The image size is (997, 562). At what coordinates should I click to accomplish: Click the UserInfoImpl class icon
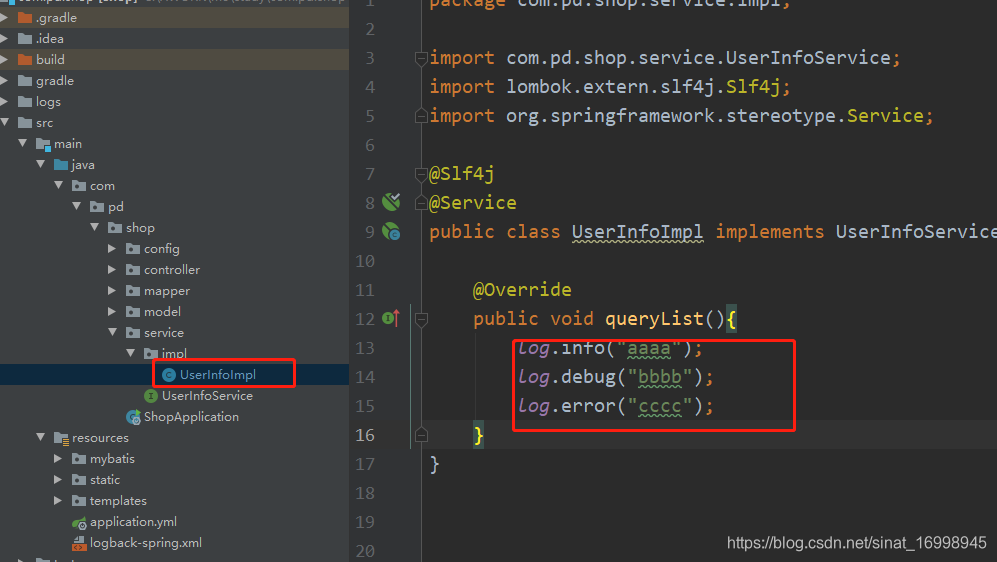point(168,375)
